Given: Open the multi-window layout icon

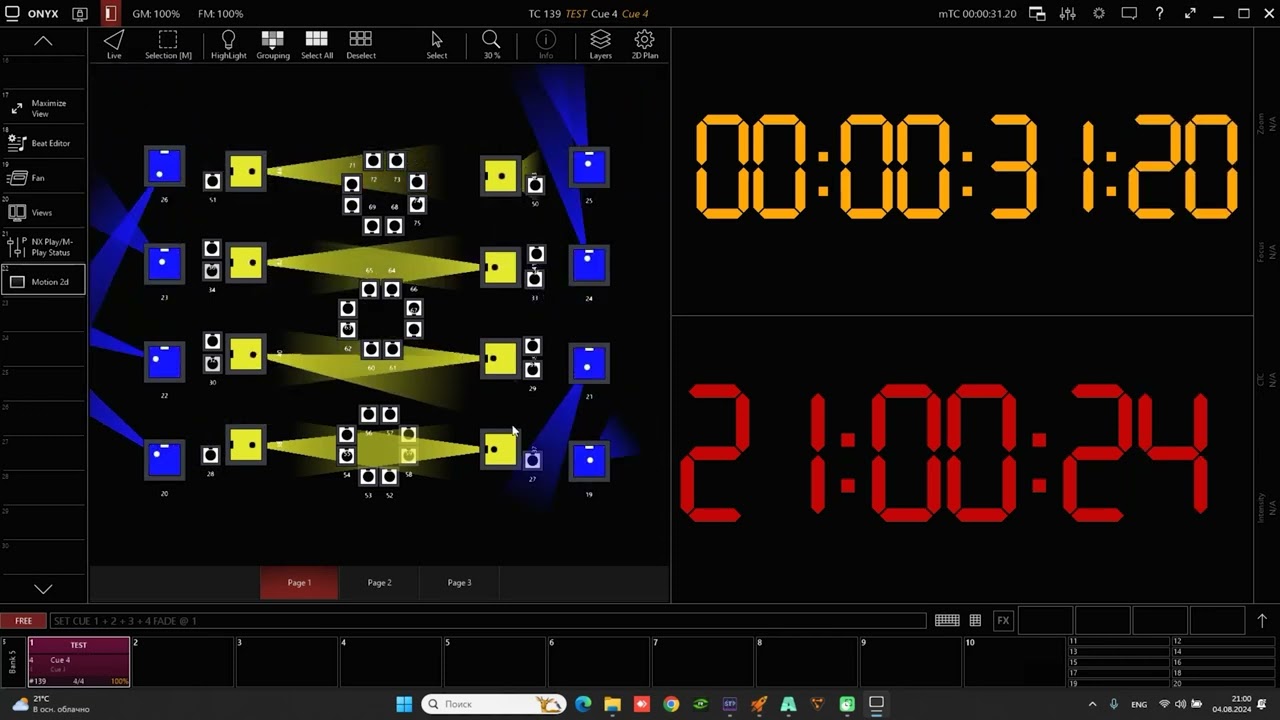Looking at the screenshot, I should point(1037,14).
